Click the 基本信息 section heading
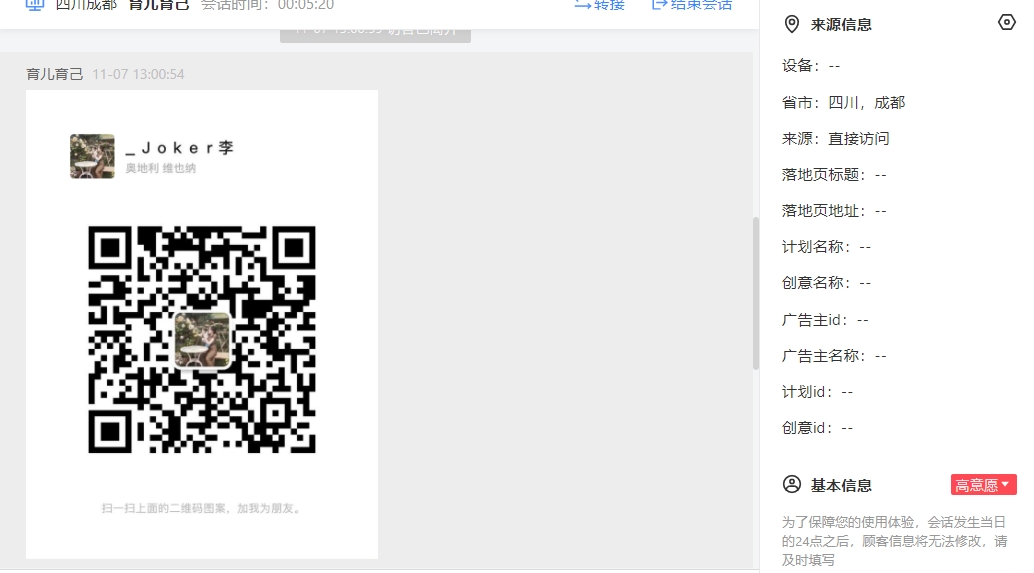The image size is (1034, 573). tap(841, 485)
